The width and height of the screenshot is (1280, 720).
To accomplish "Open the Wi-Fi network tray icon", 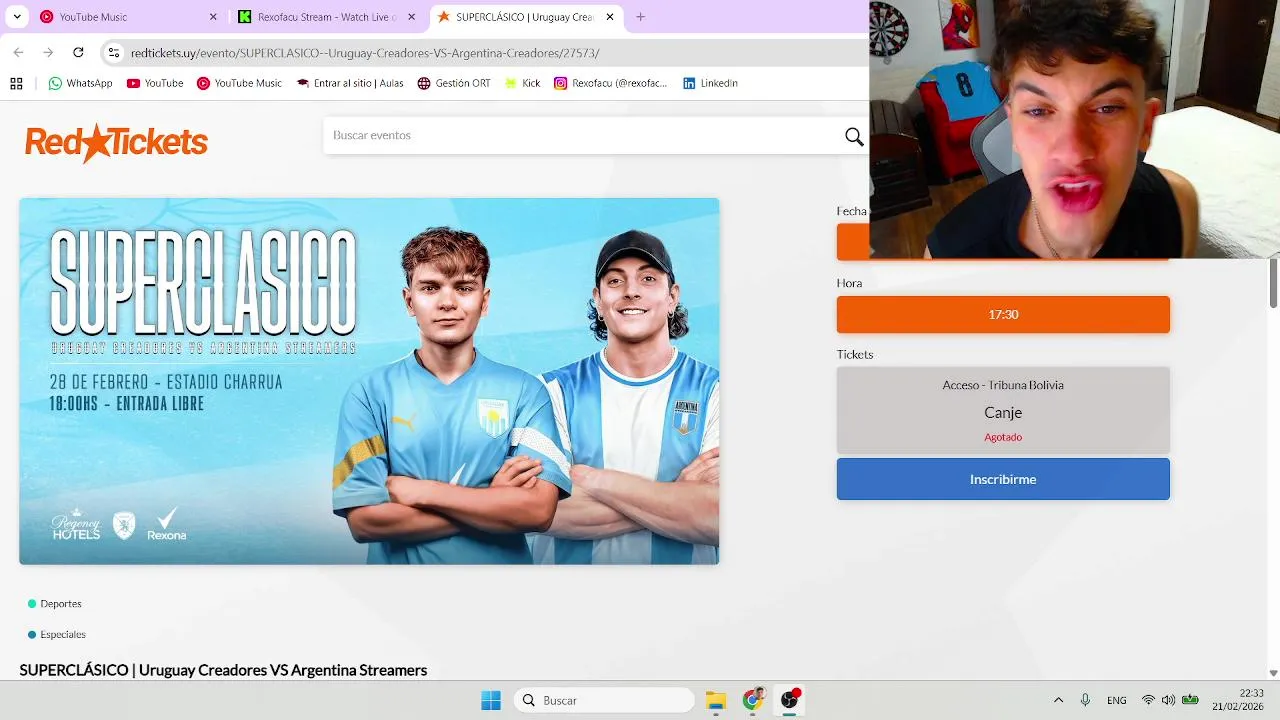I will point(1148,700).
